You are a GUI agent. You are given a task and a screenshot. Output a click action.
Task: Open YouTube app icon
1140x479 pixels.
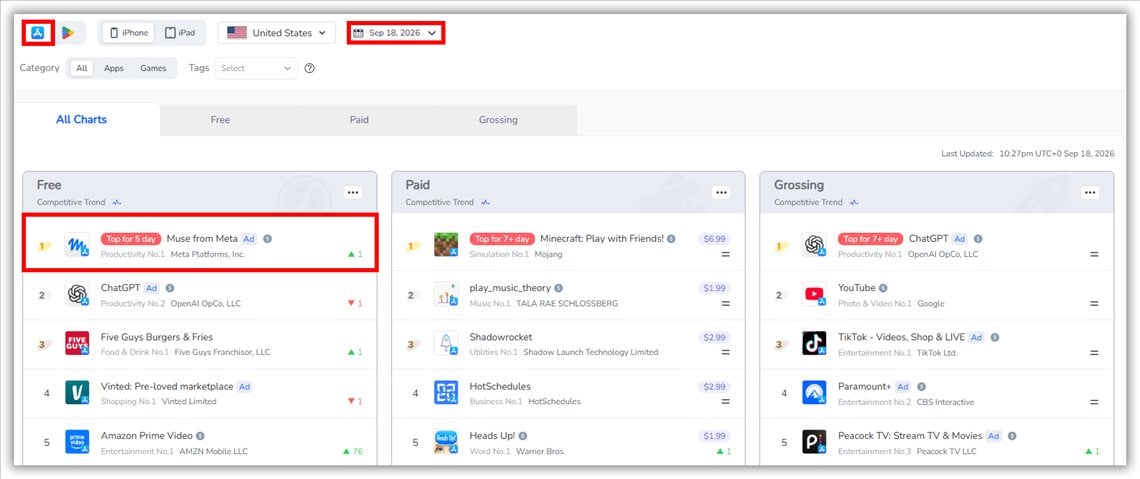[x=814, y=294]
